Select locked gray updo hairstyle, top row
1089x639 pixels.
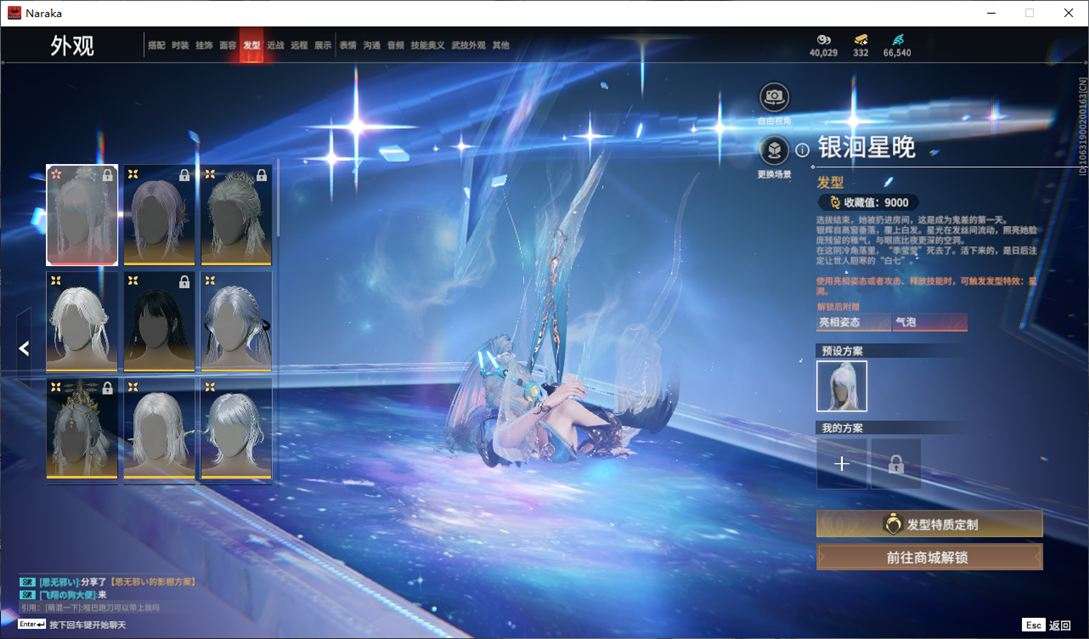[x=236, y=215]
